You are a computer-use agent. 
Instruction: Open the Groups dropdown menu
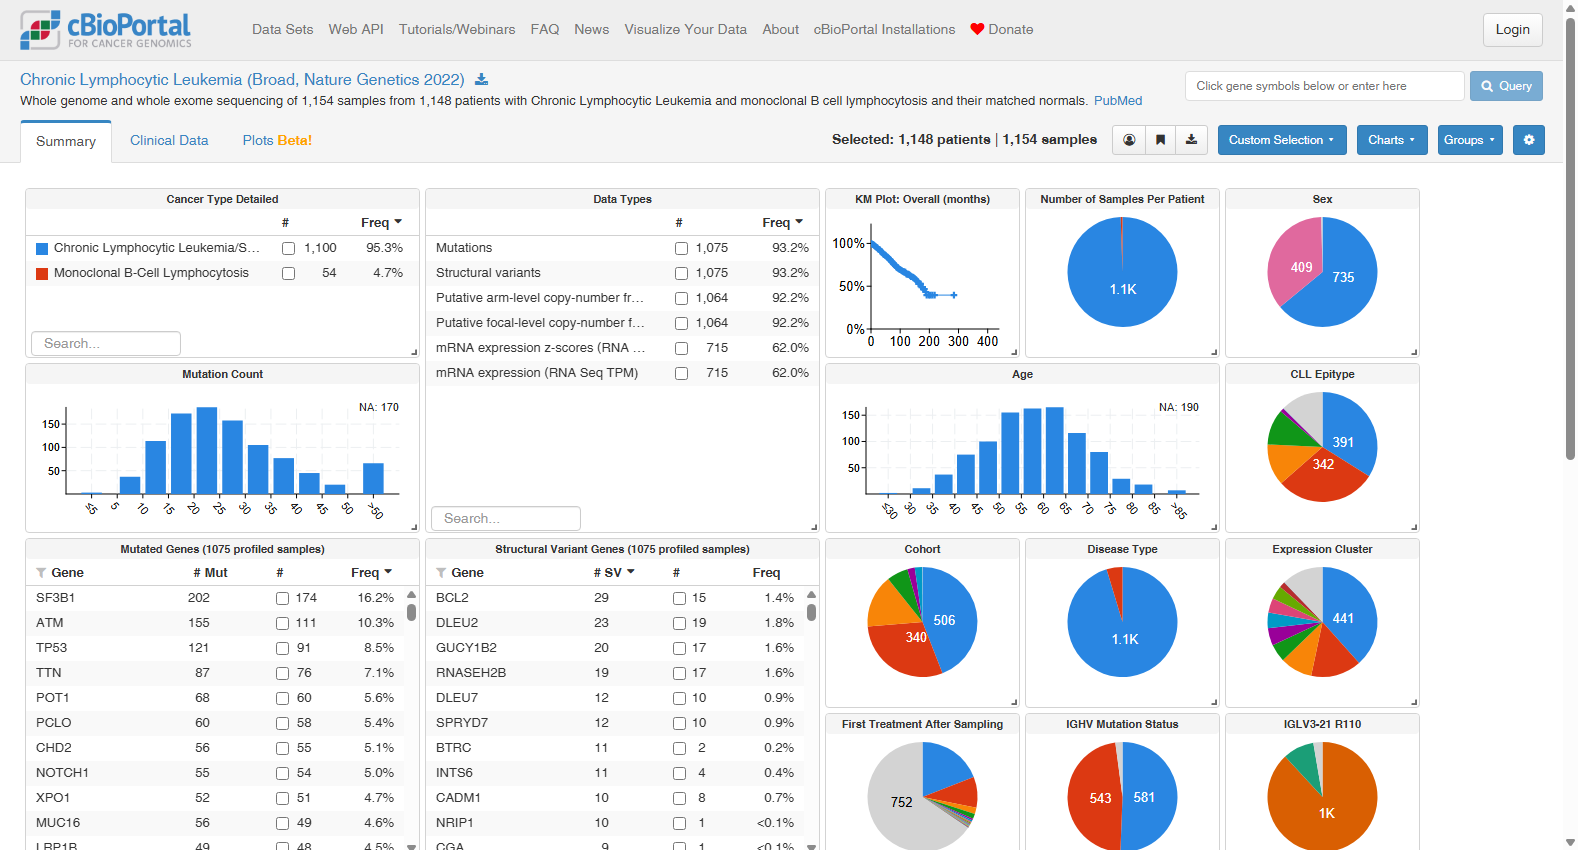click(1469, 140)
